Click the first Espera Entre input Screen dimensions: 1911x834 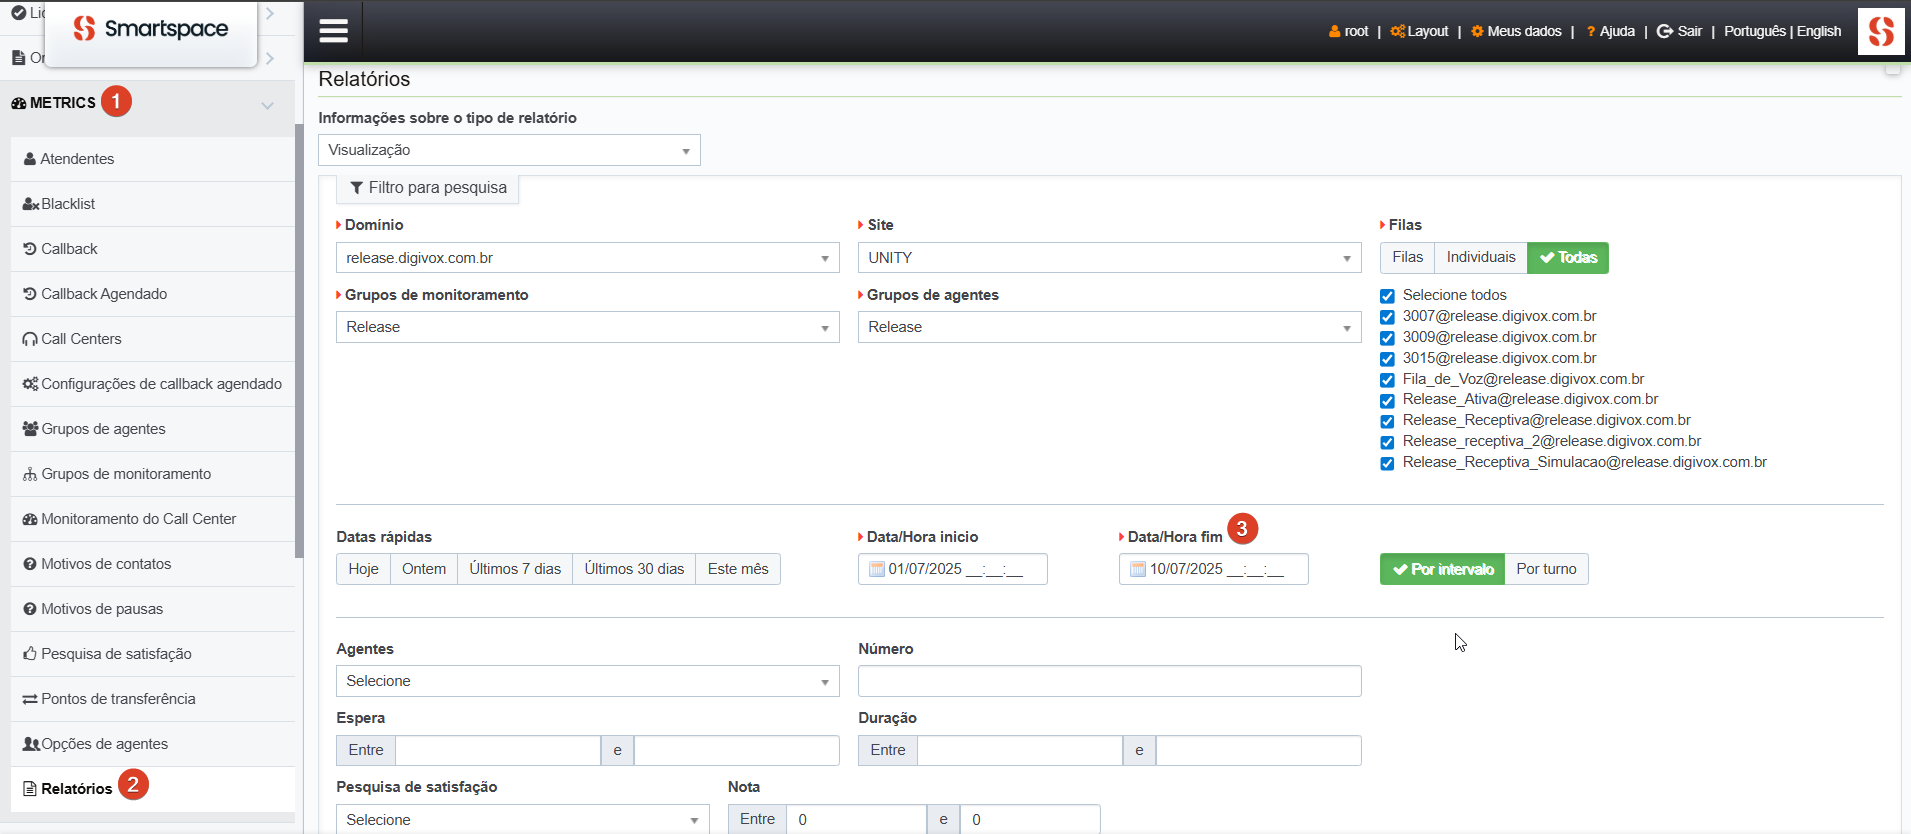click(498, 751)
